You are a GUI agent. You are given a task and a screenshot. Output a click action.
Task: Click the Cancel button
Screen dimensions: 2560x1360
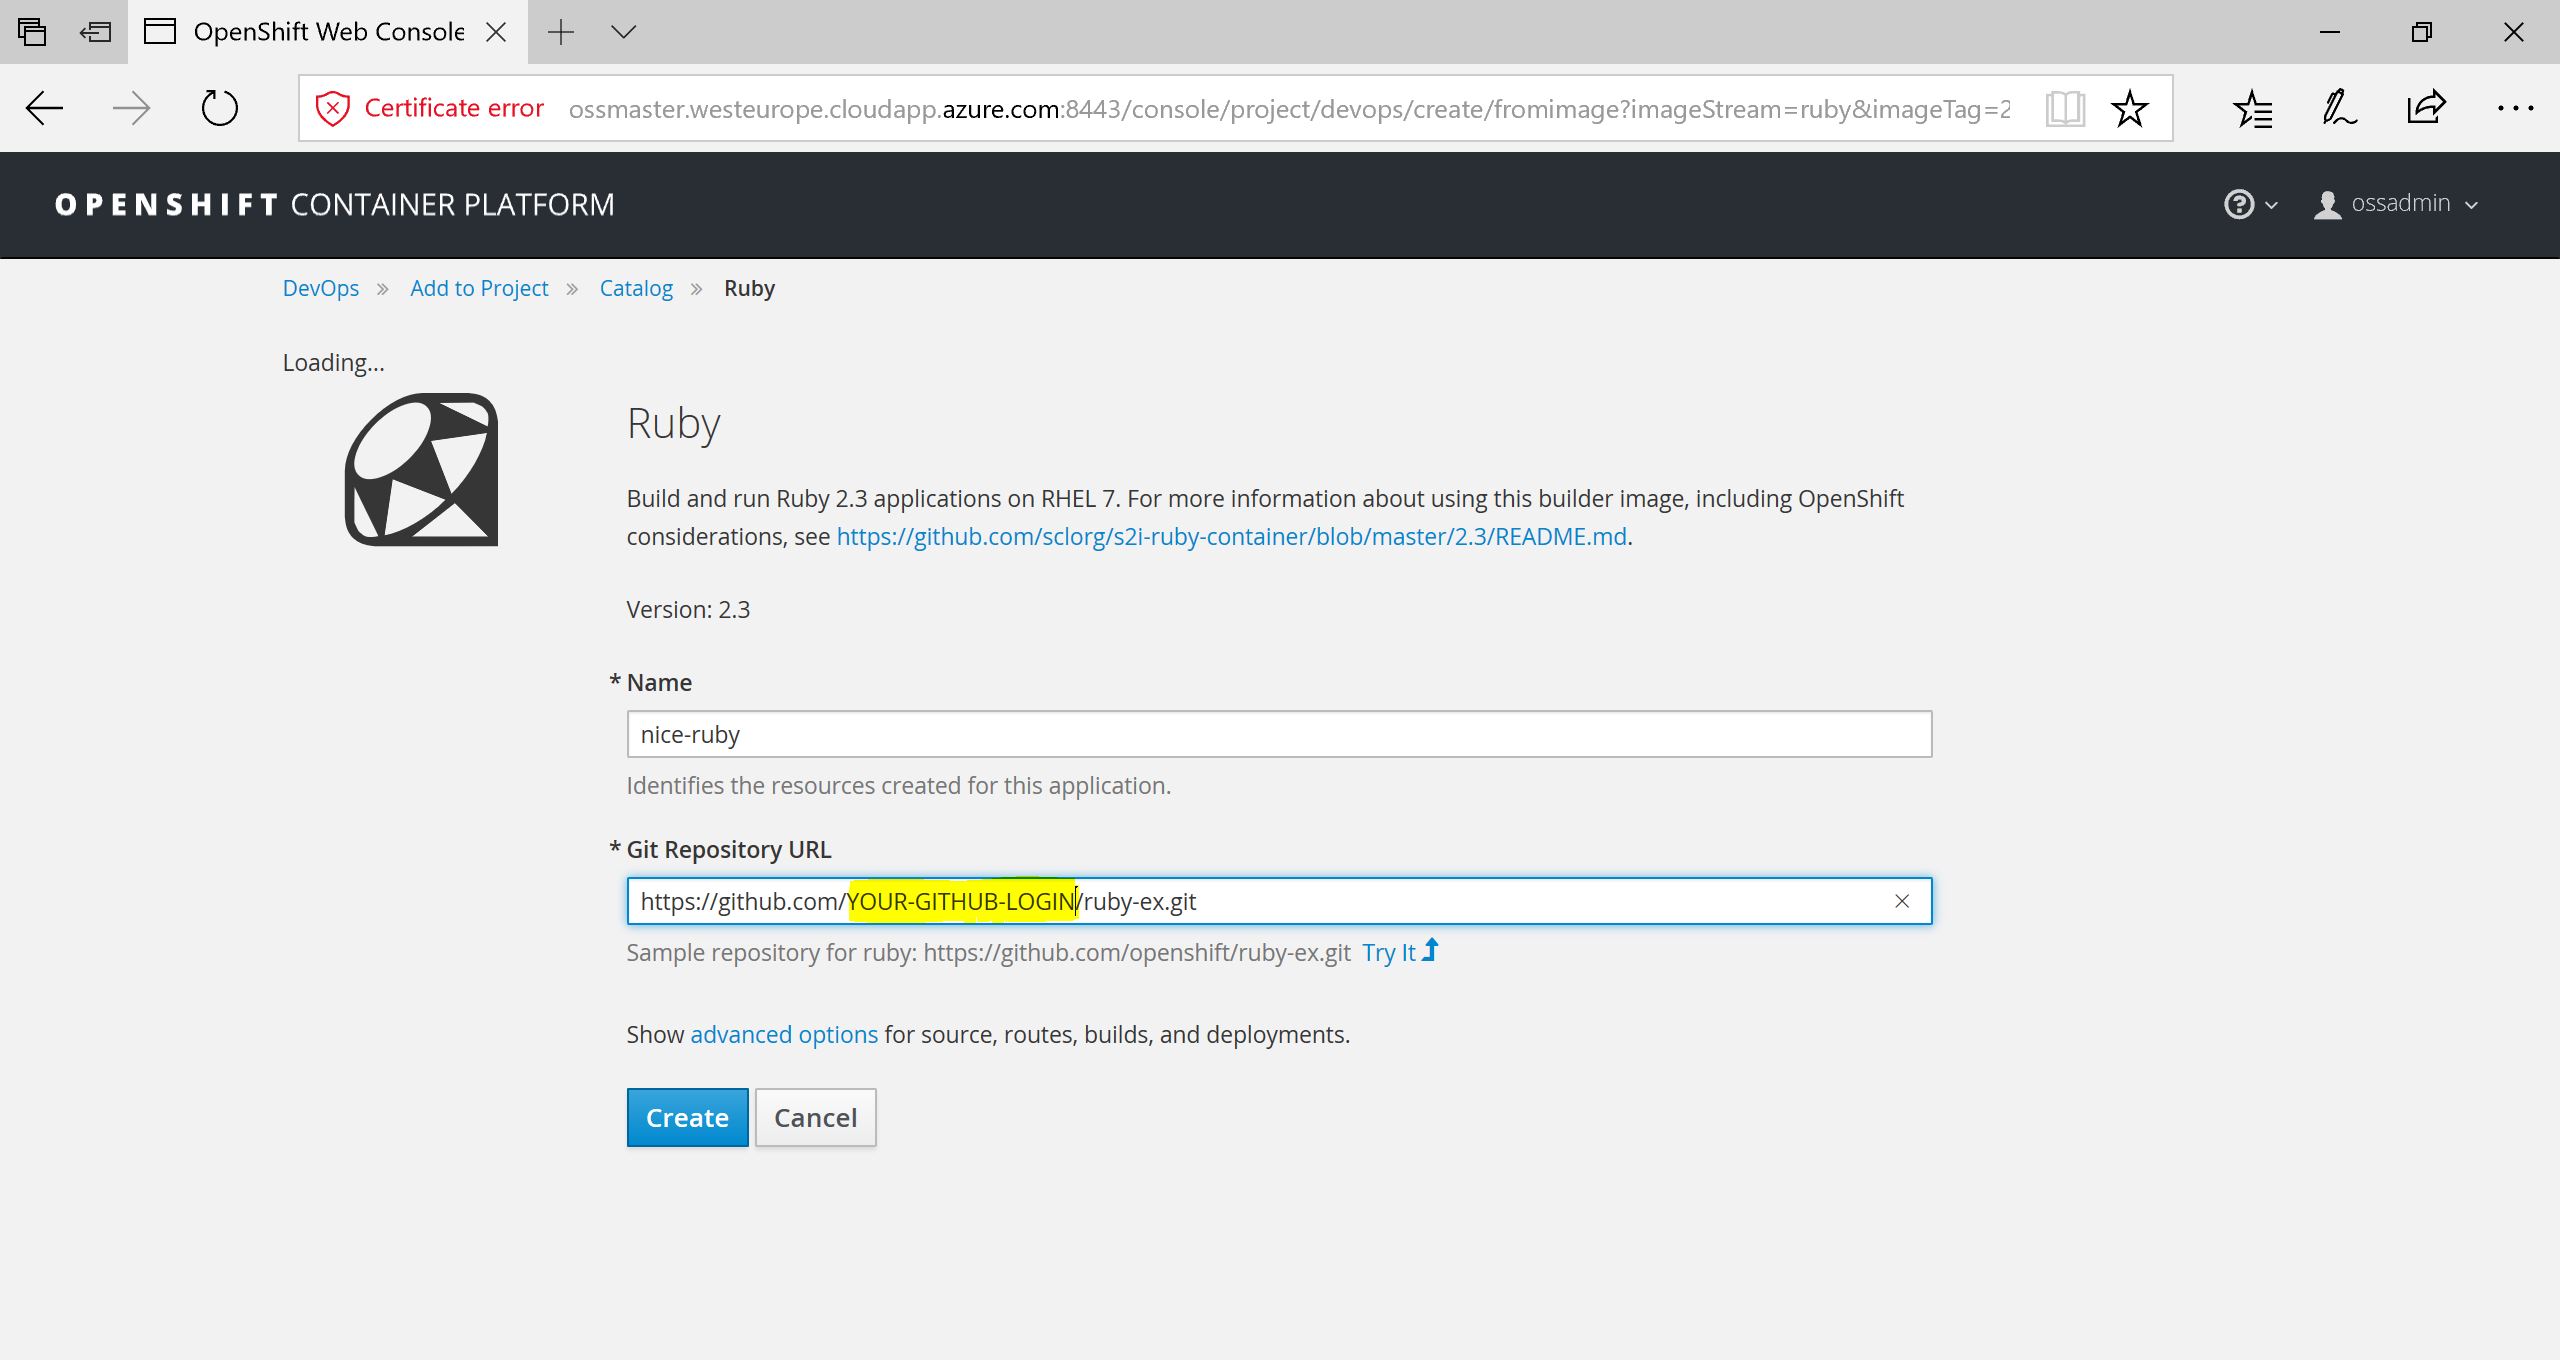click(815, 1117)
